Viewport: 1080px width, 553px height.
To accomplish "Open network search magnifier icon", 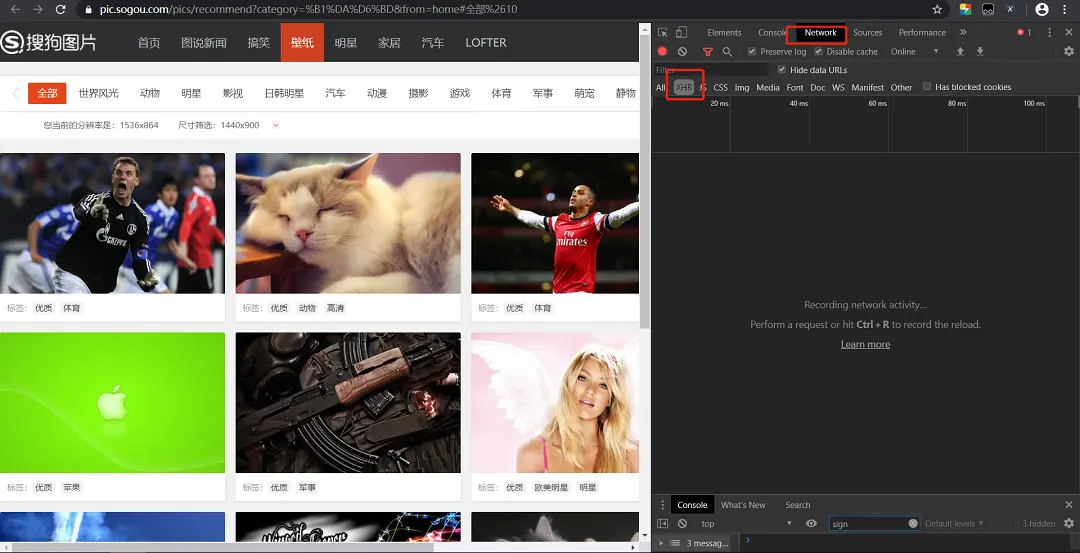I will [x=727, y=52].
